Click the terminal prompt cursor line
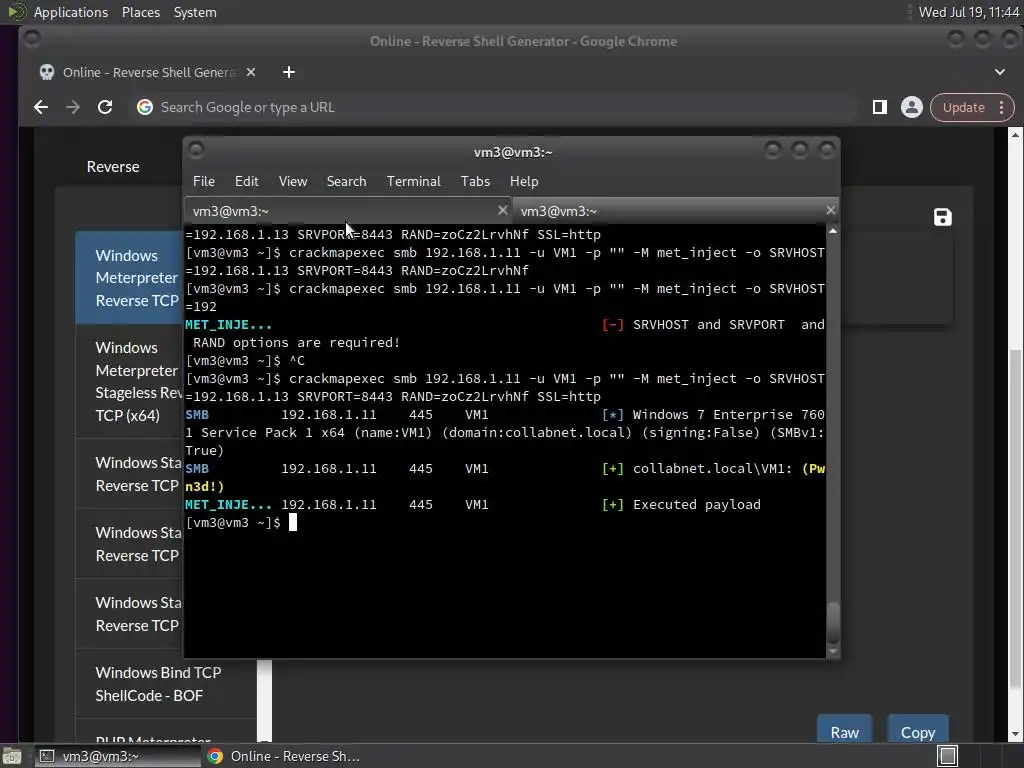The width and height of the screenshot is (1024, 768). pyautogui.click(x=242, y=522)
